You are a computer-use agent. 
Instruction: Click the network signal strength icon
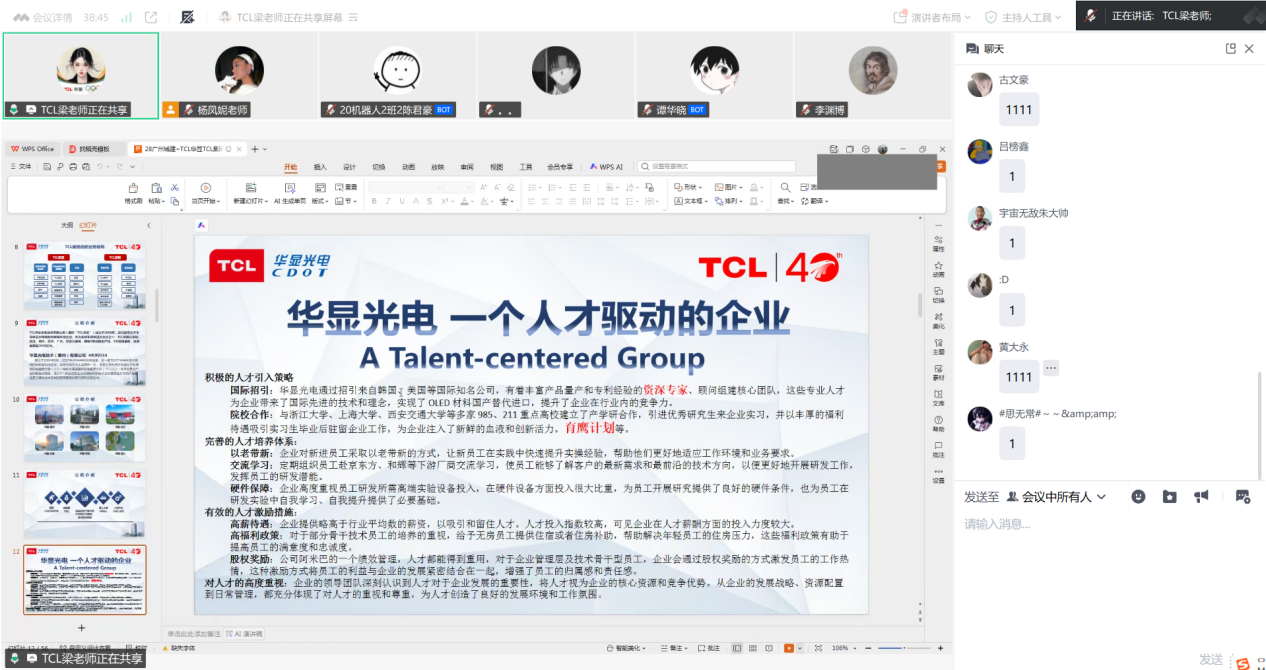point(126,17)
